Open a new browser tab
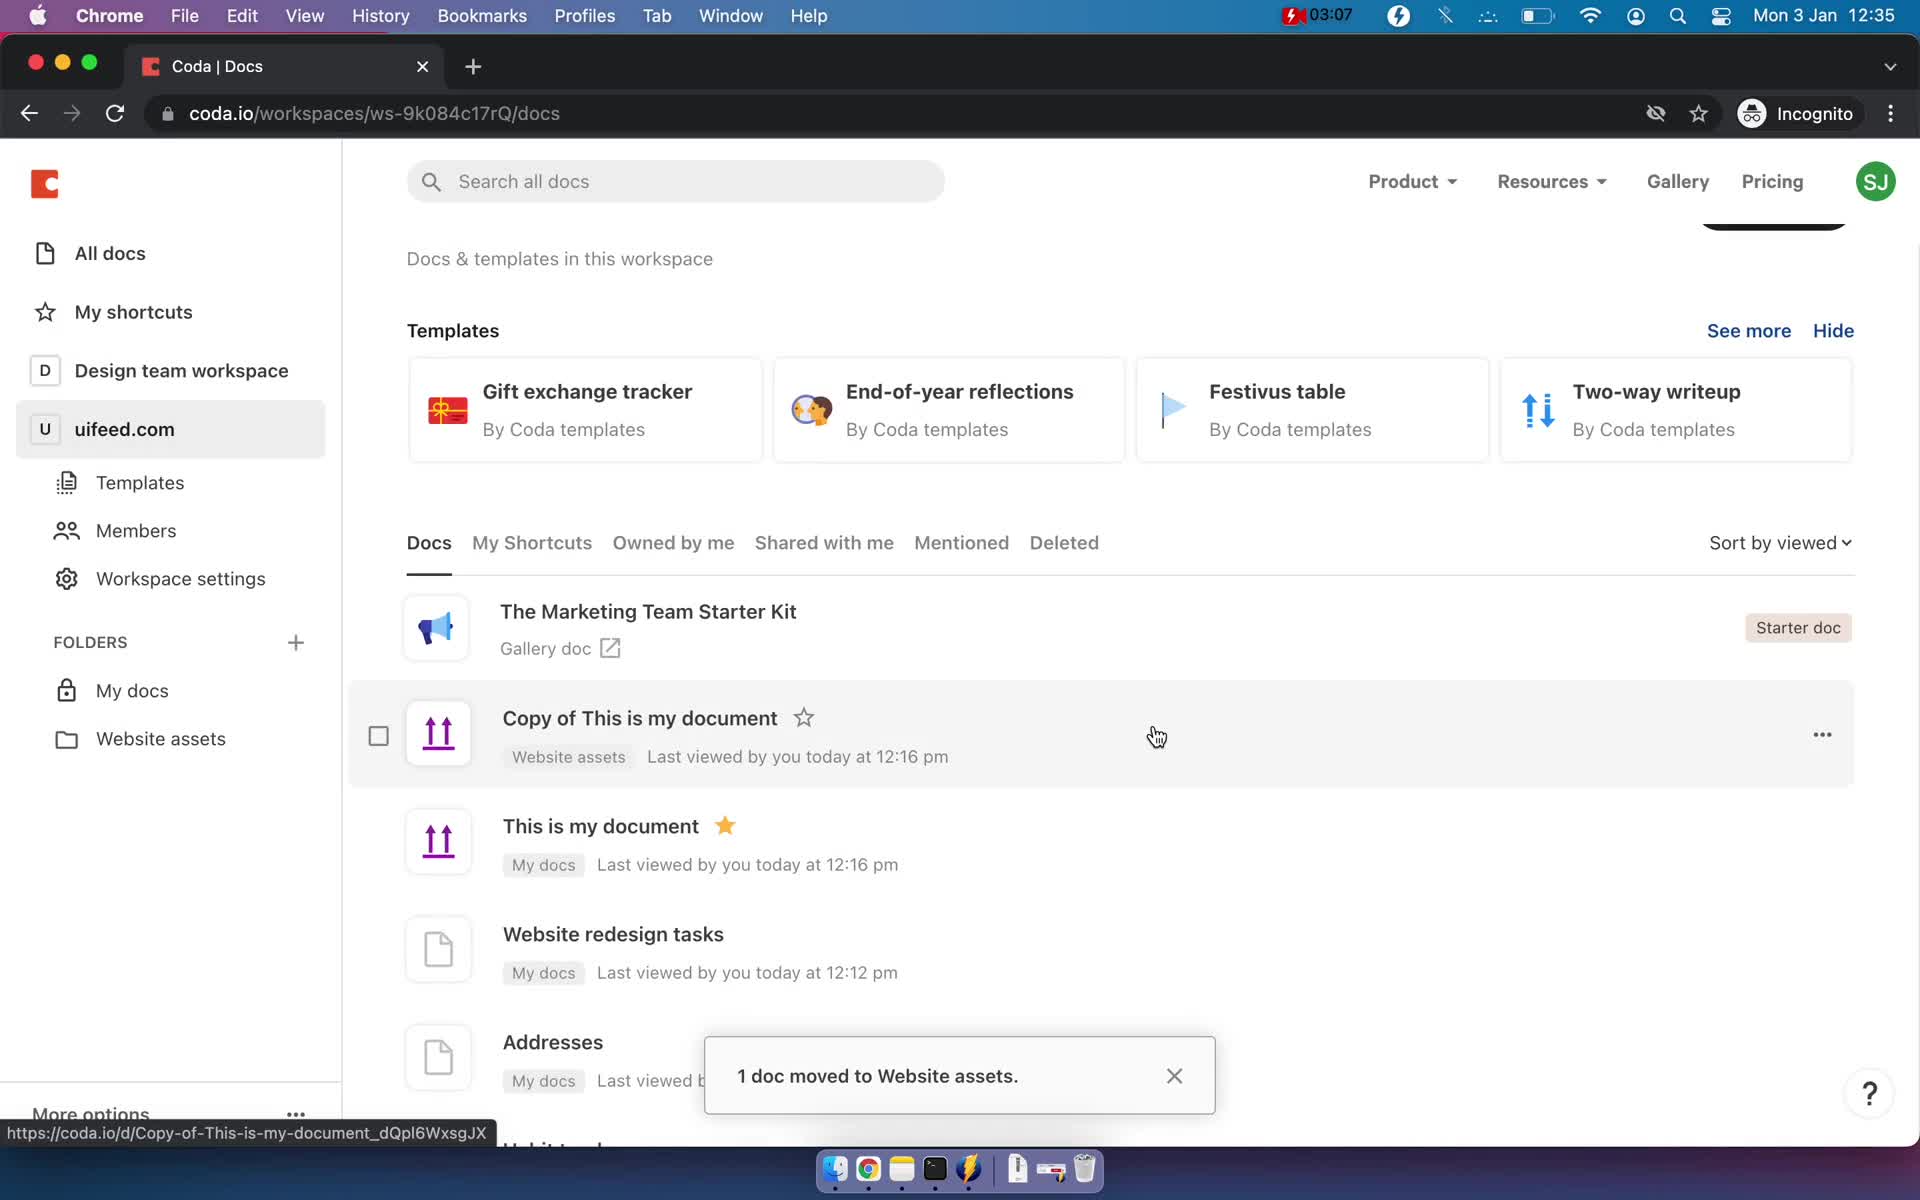 click(x=473, y=66)
